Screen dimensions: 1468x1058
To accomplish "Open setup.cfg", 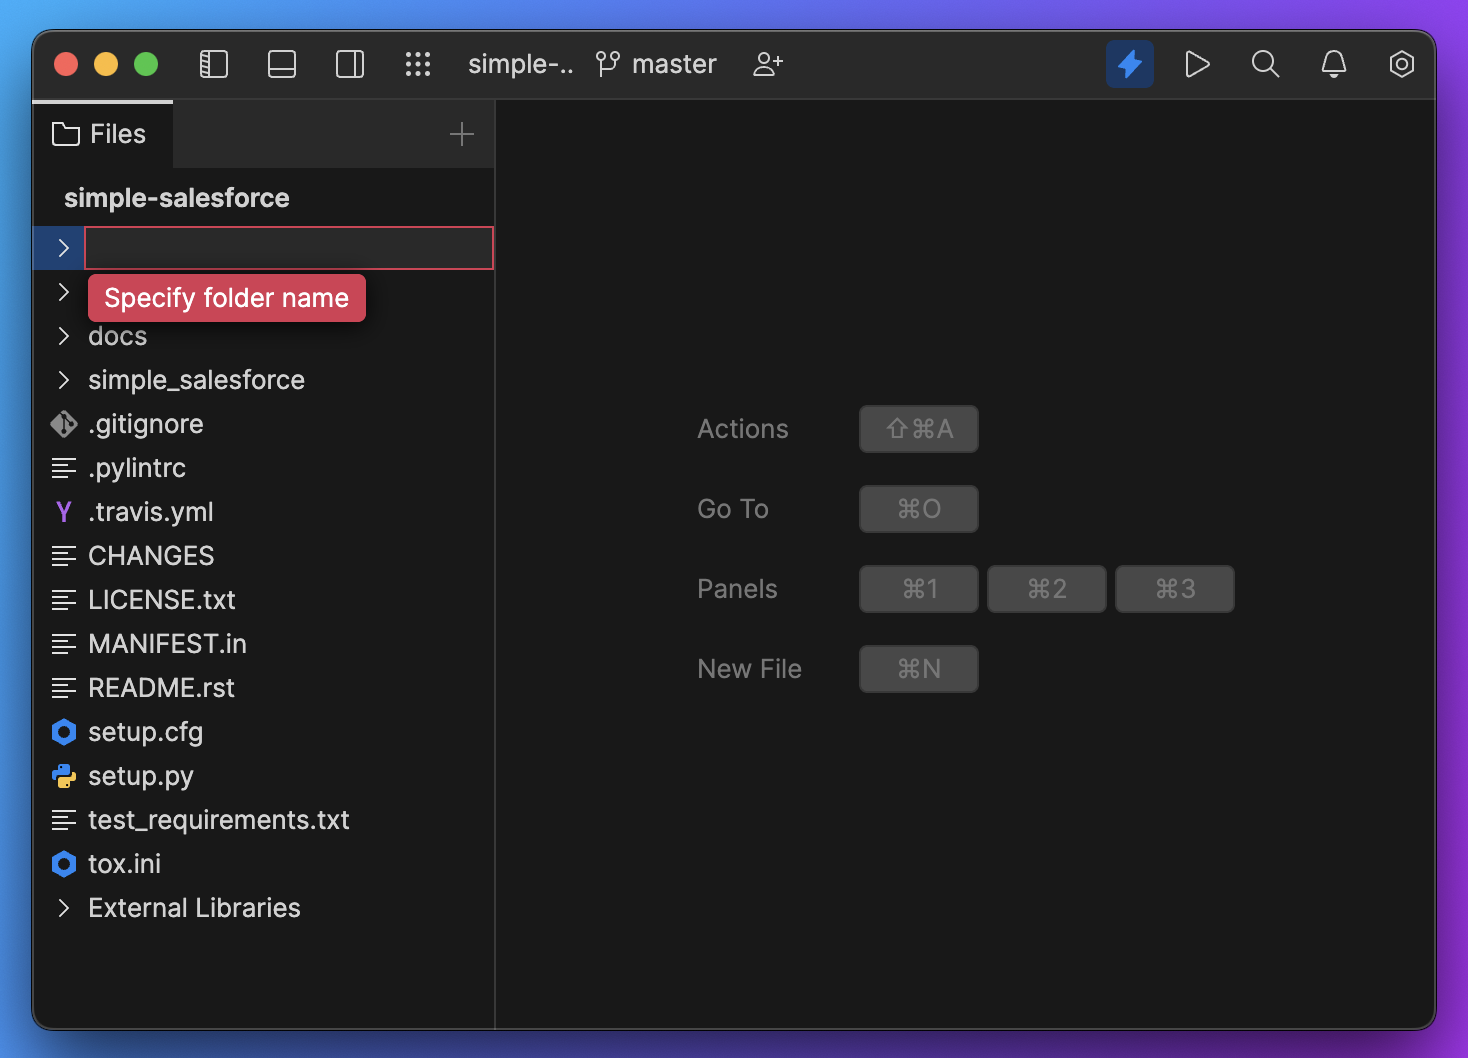I will coord(146,732).
